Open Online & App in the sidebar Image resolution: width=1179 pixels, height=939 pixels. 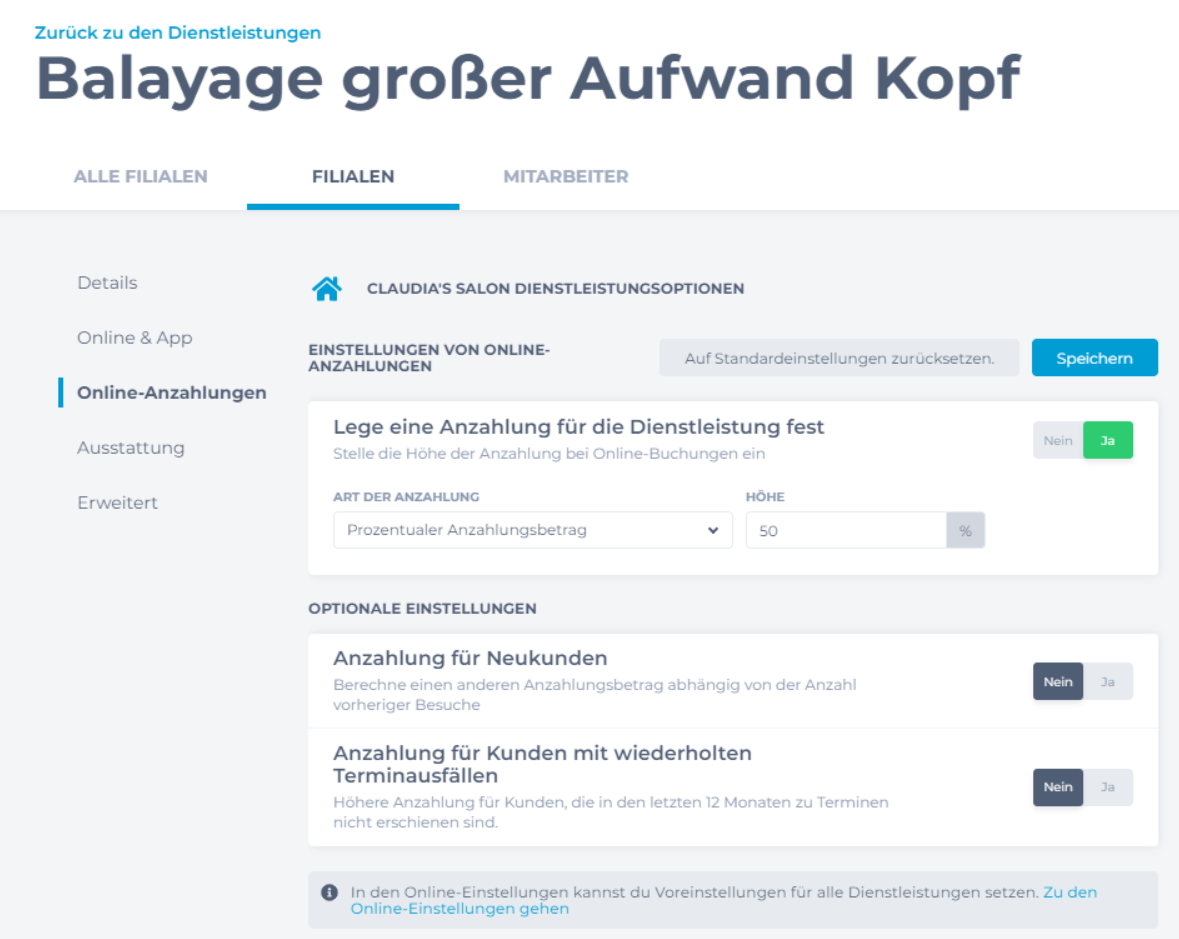point(134,338)
